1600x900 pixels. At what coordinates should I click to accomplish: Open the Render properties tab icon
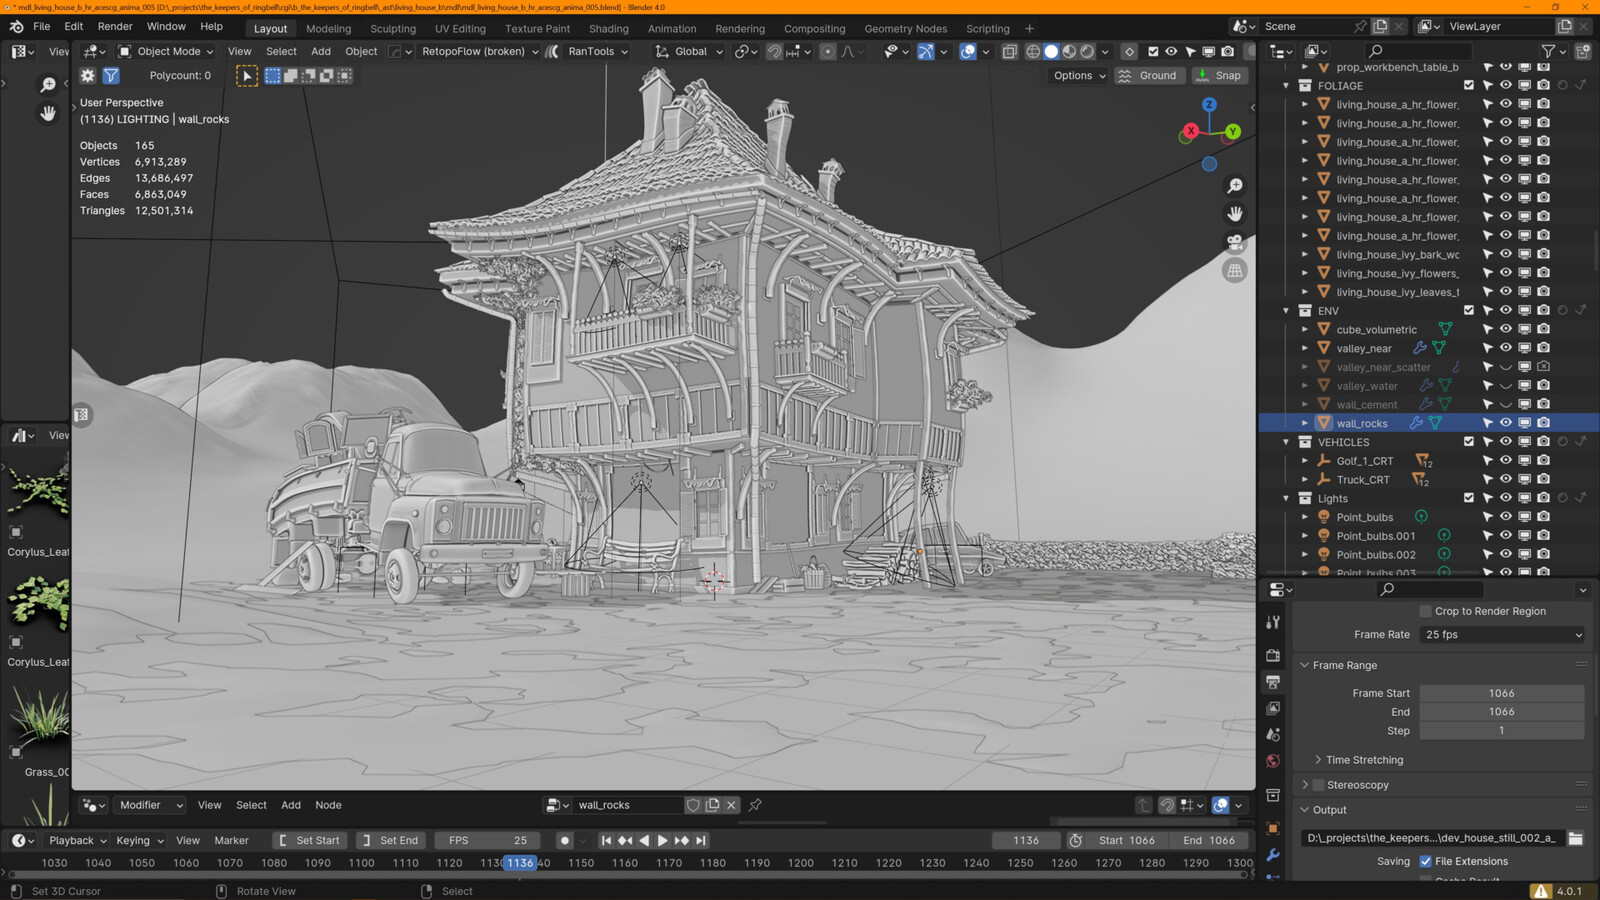click(1273, 656)
